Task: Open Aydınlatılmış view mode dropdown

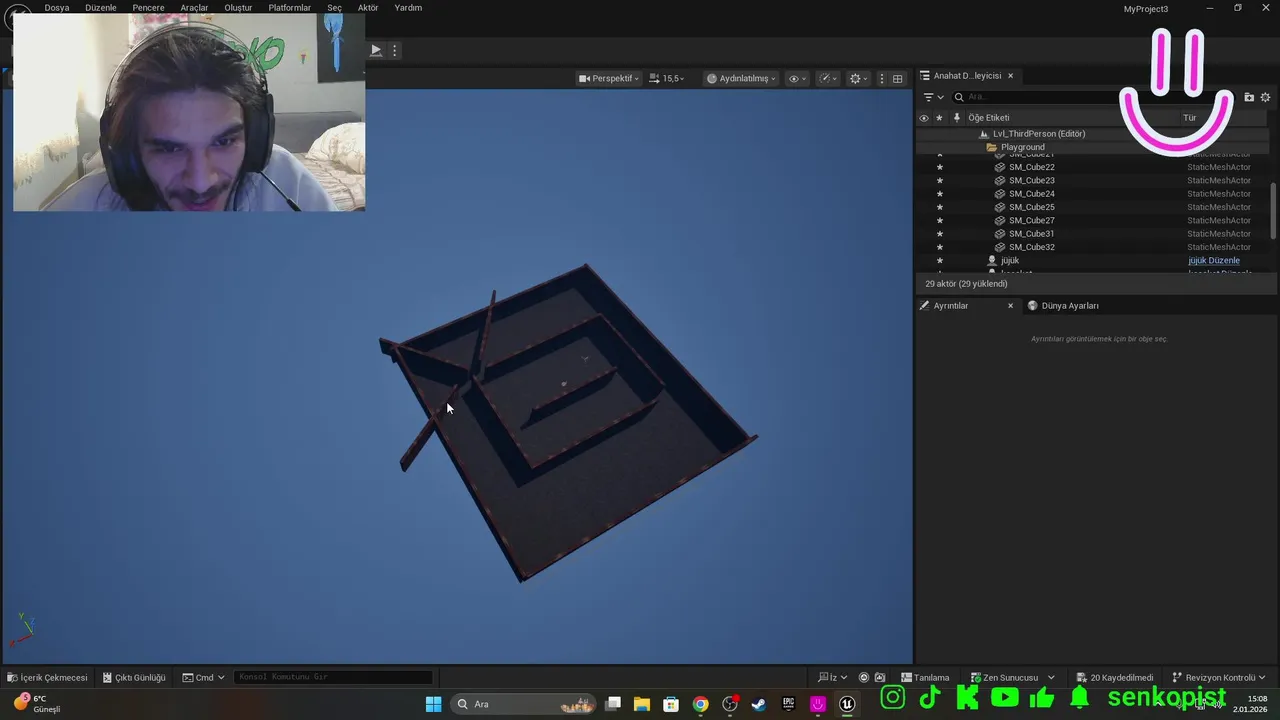Action: pyautogui.click(x=741, y=78)
